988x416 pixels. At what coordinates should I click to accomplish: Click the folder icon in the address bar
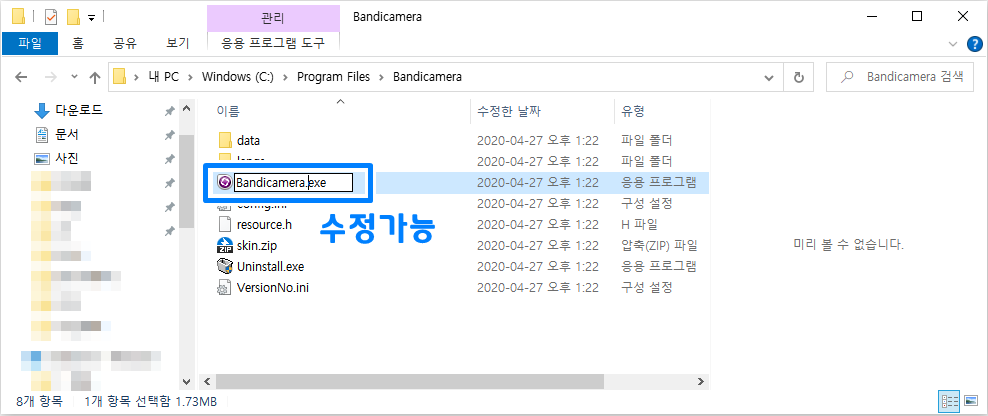[120, 77]
